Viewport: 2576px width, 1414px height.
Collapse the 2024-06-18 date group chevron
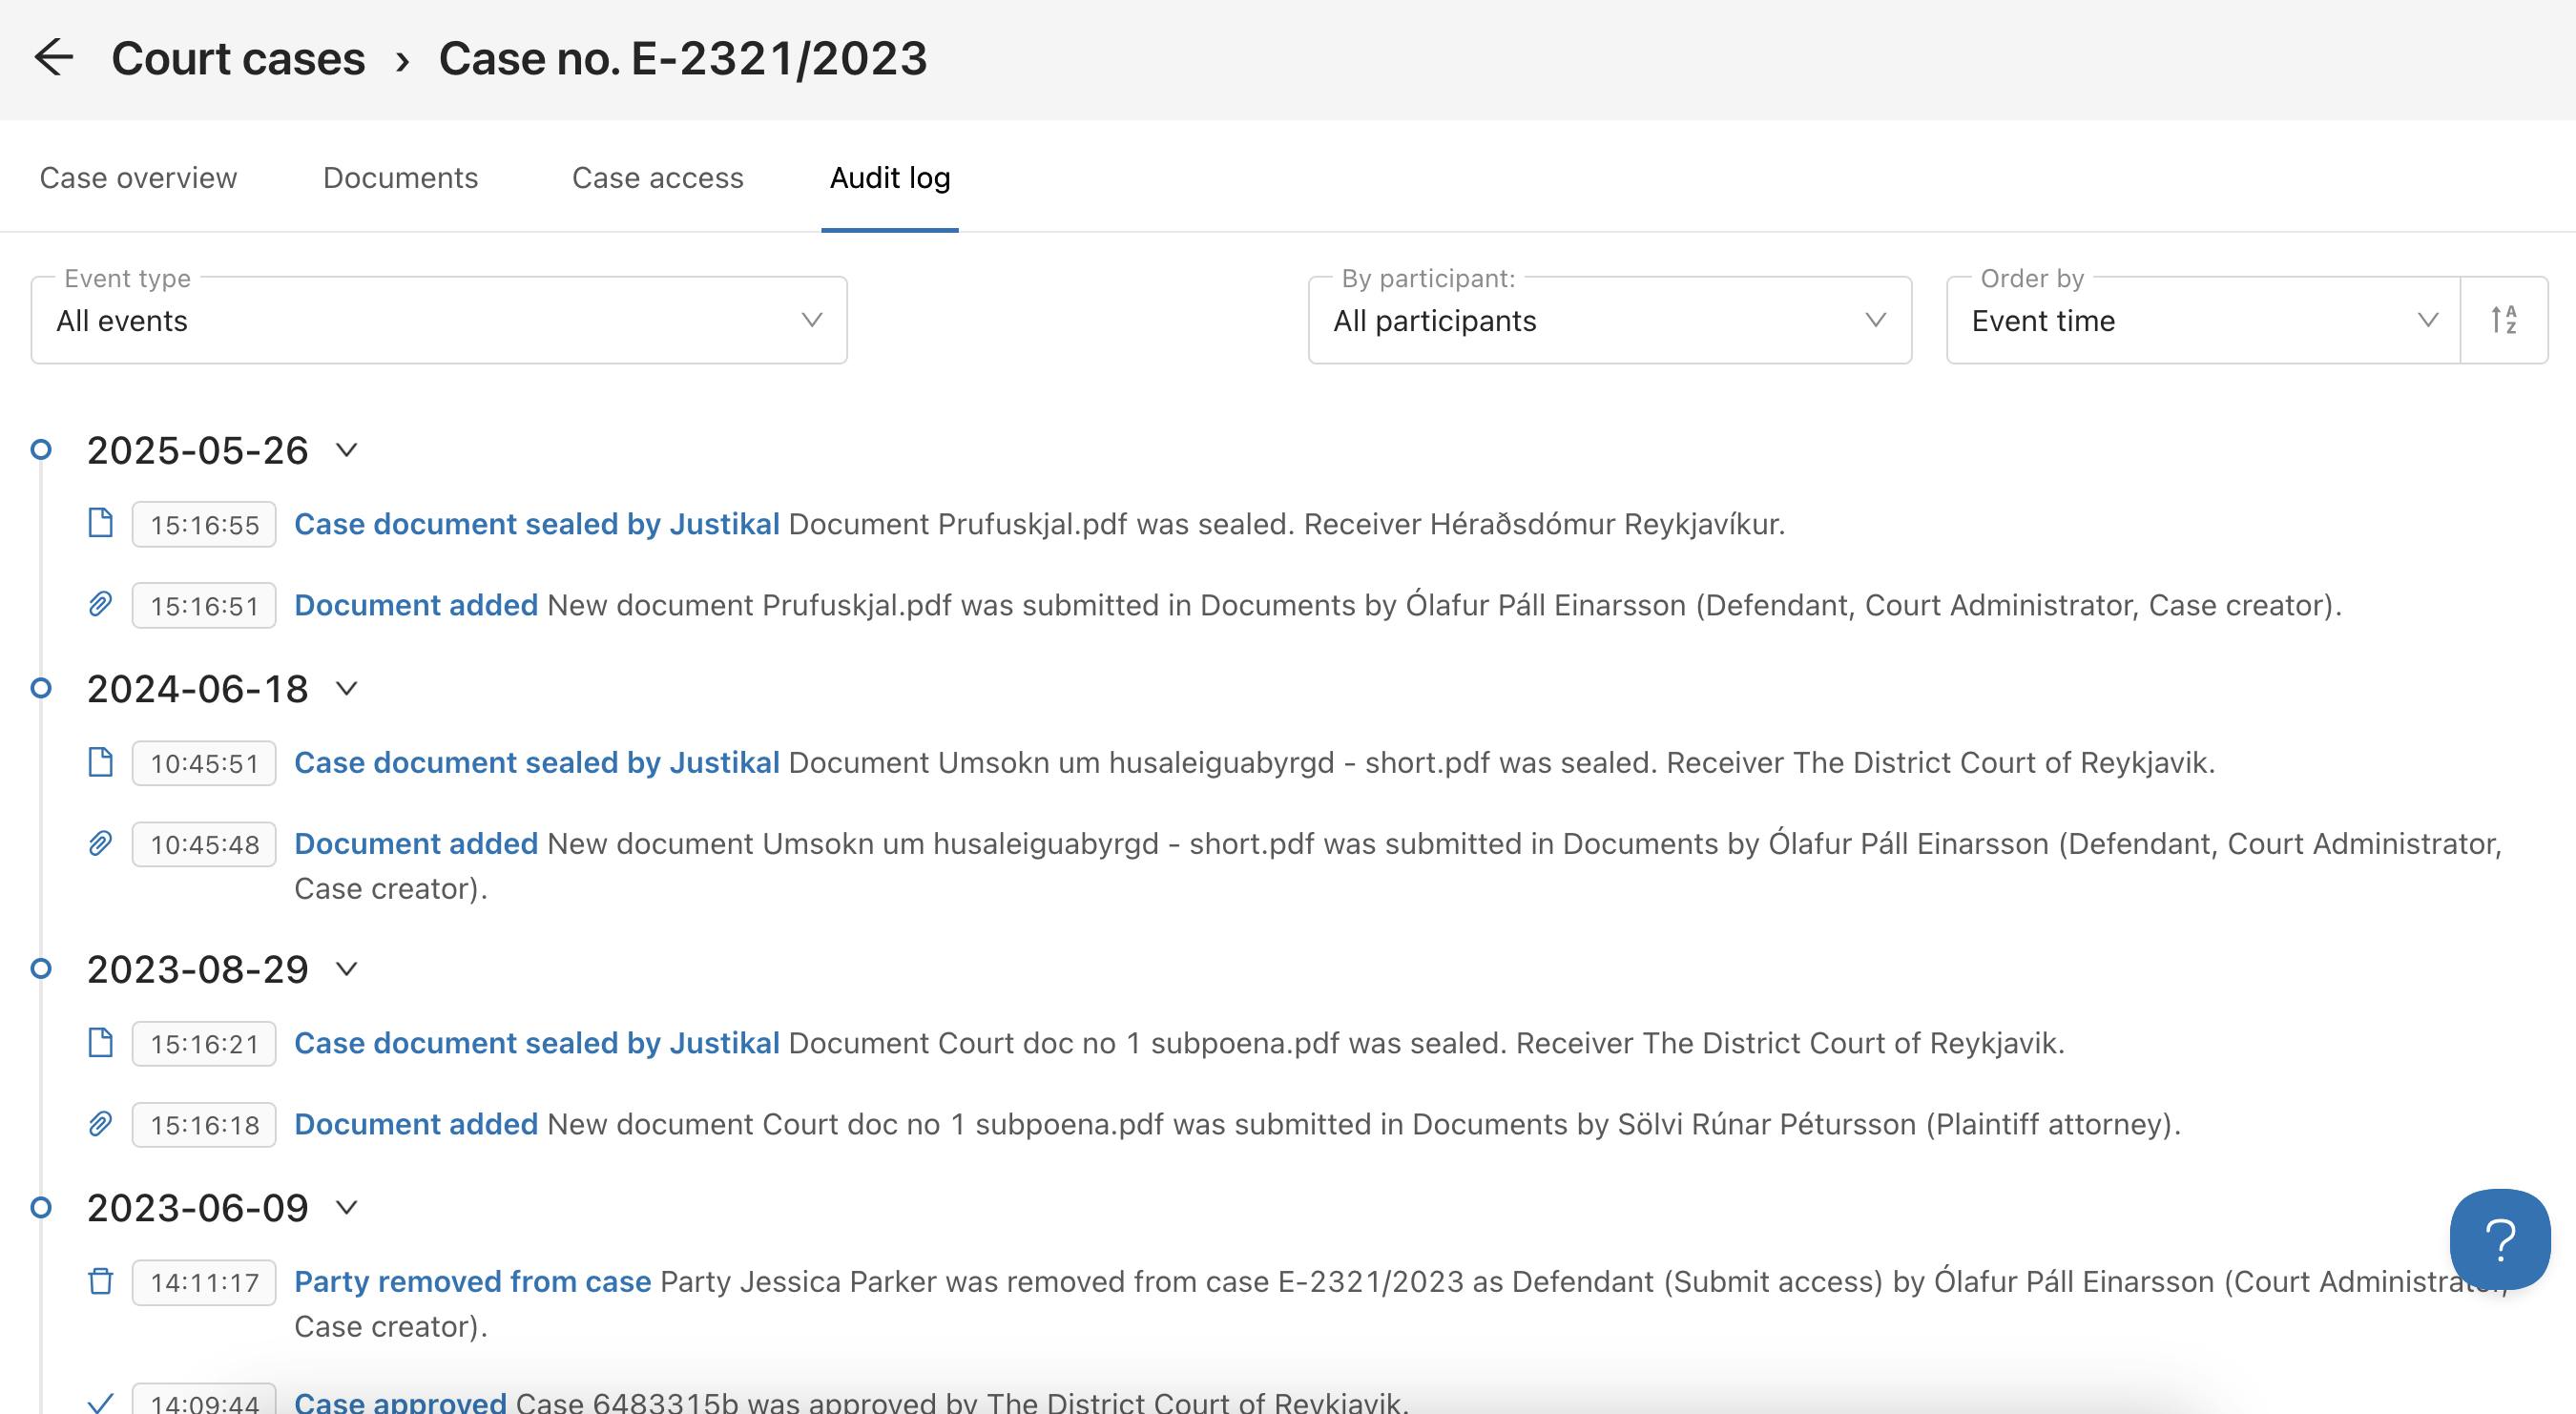(x=346, y=688)
